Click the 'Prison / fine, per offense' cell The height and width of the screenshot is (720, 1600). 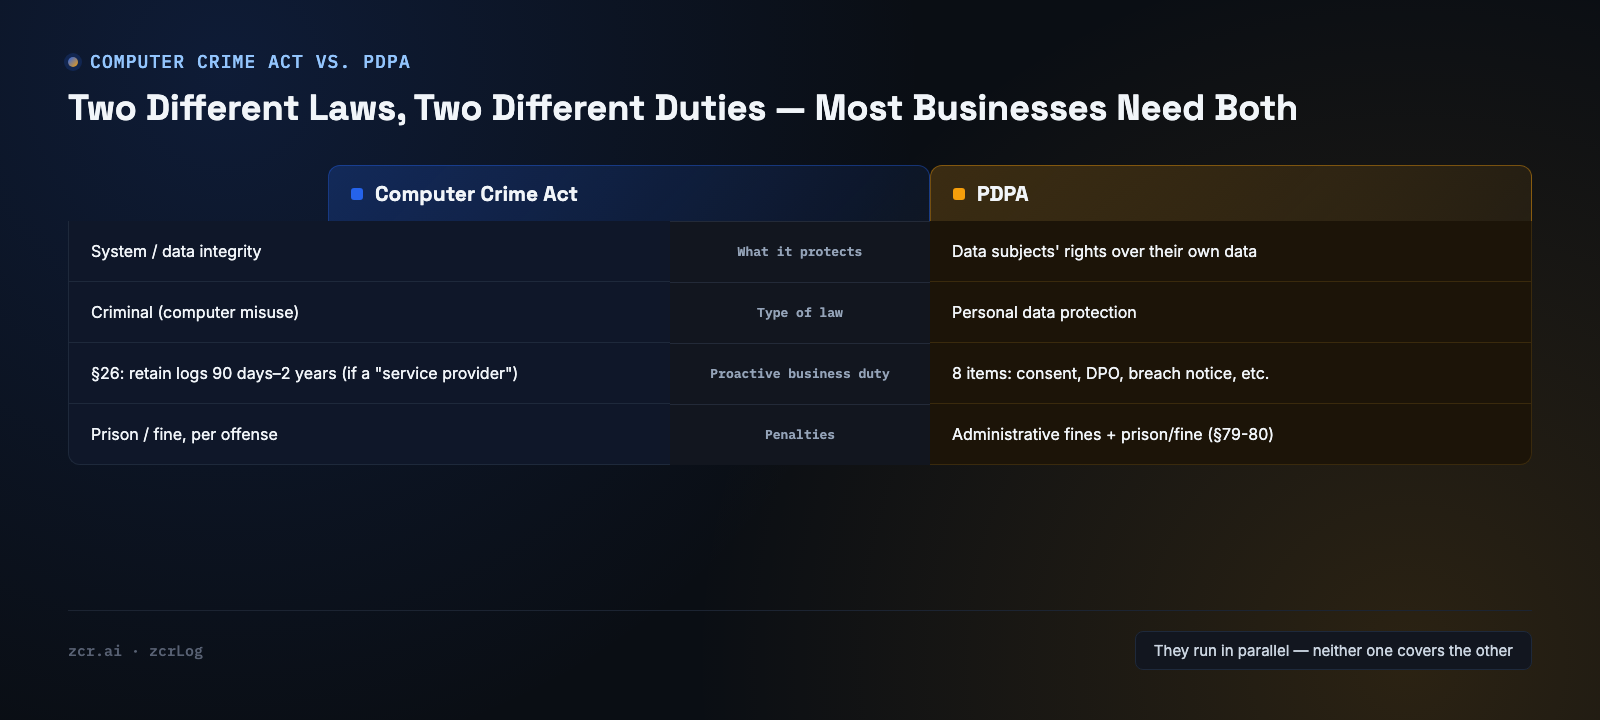click(x=369, y=435)
